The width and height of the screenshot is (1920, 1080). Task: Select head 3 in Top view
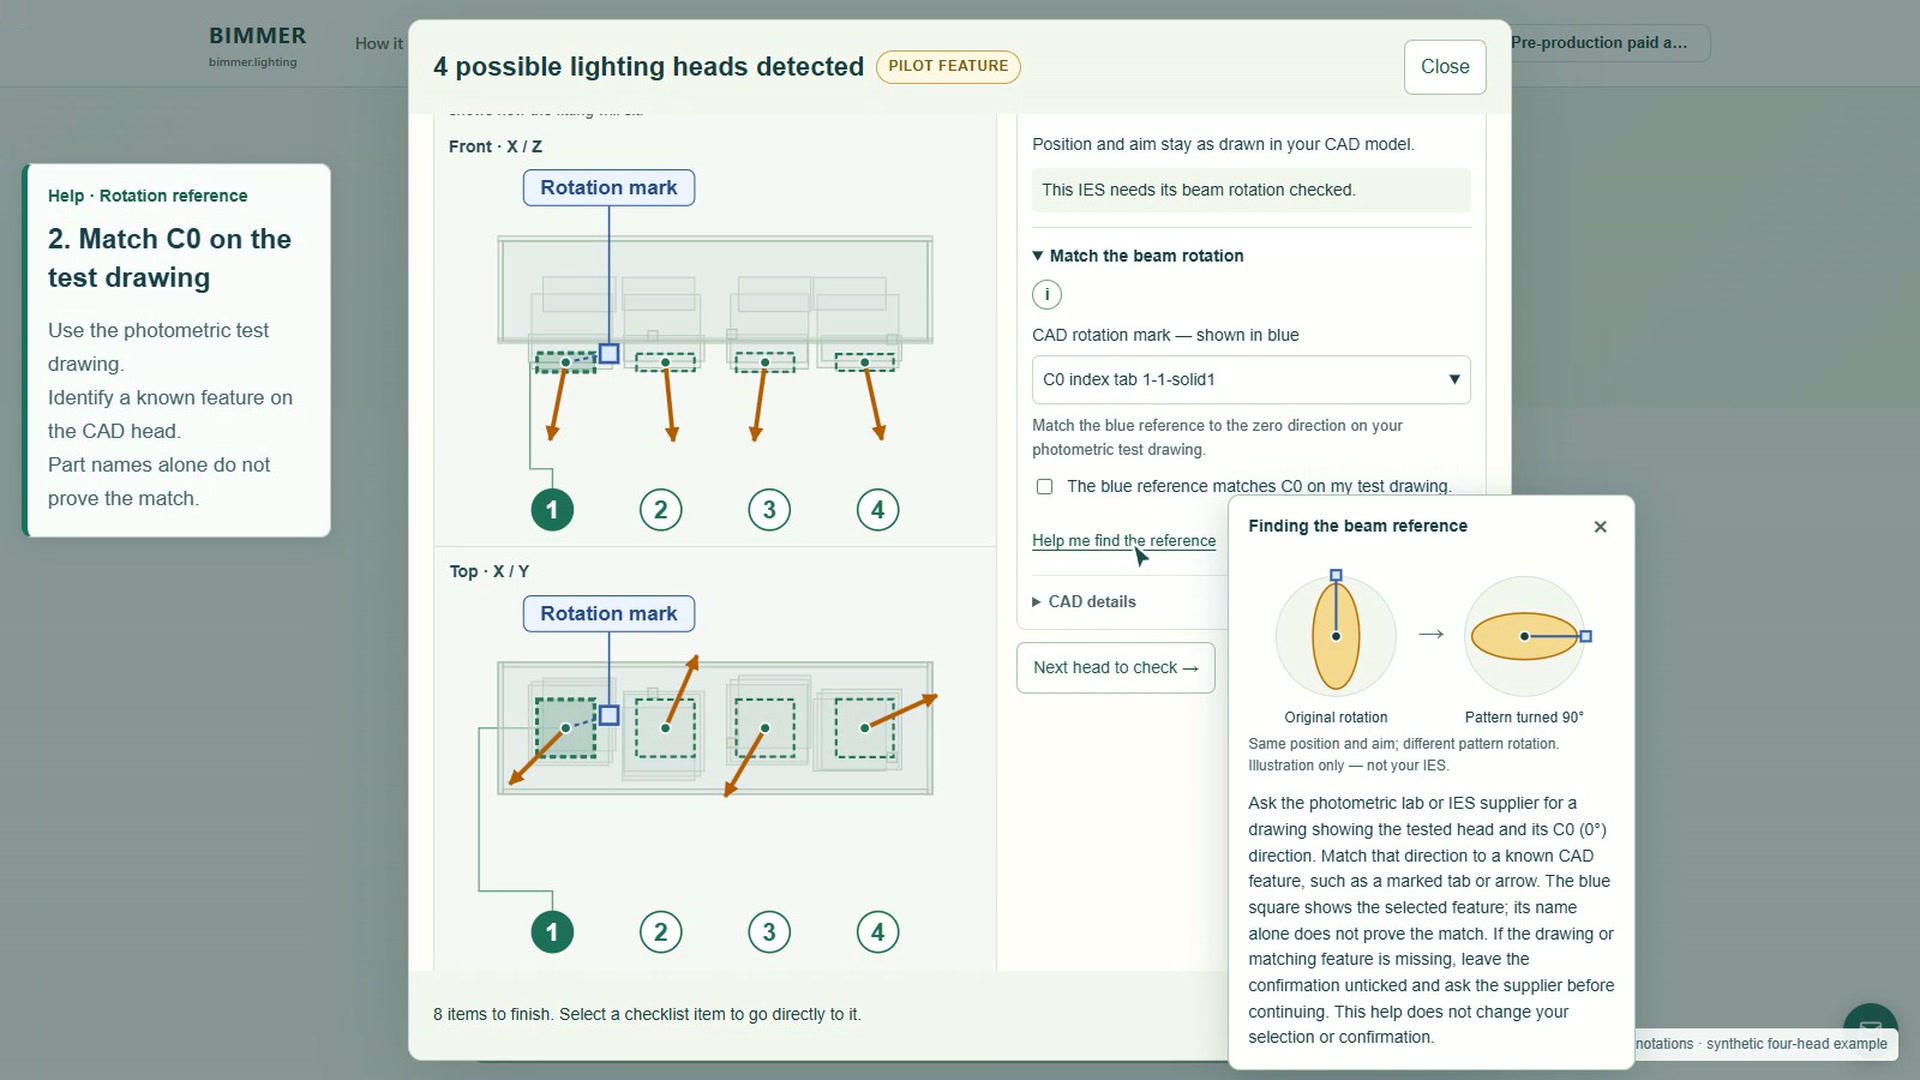click(x=769, y=932)
